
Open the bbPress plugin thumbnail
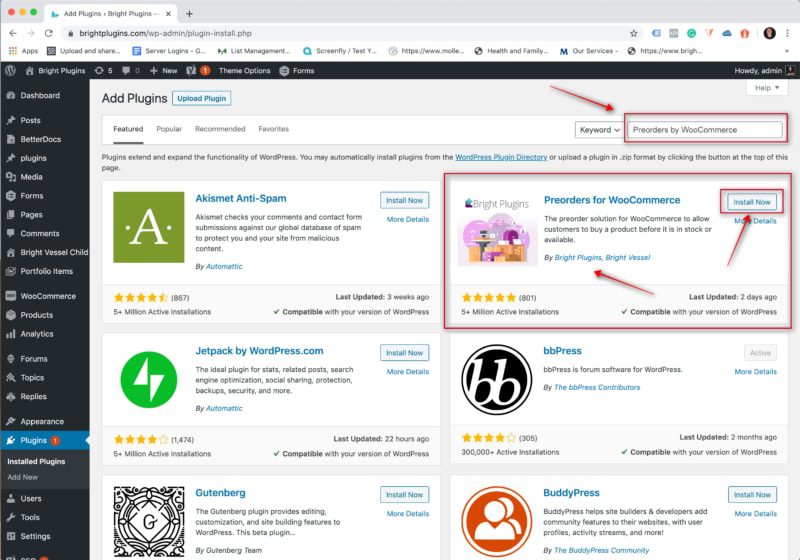496,379
